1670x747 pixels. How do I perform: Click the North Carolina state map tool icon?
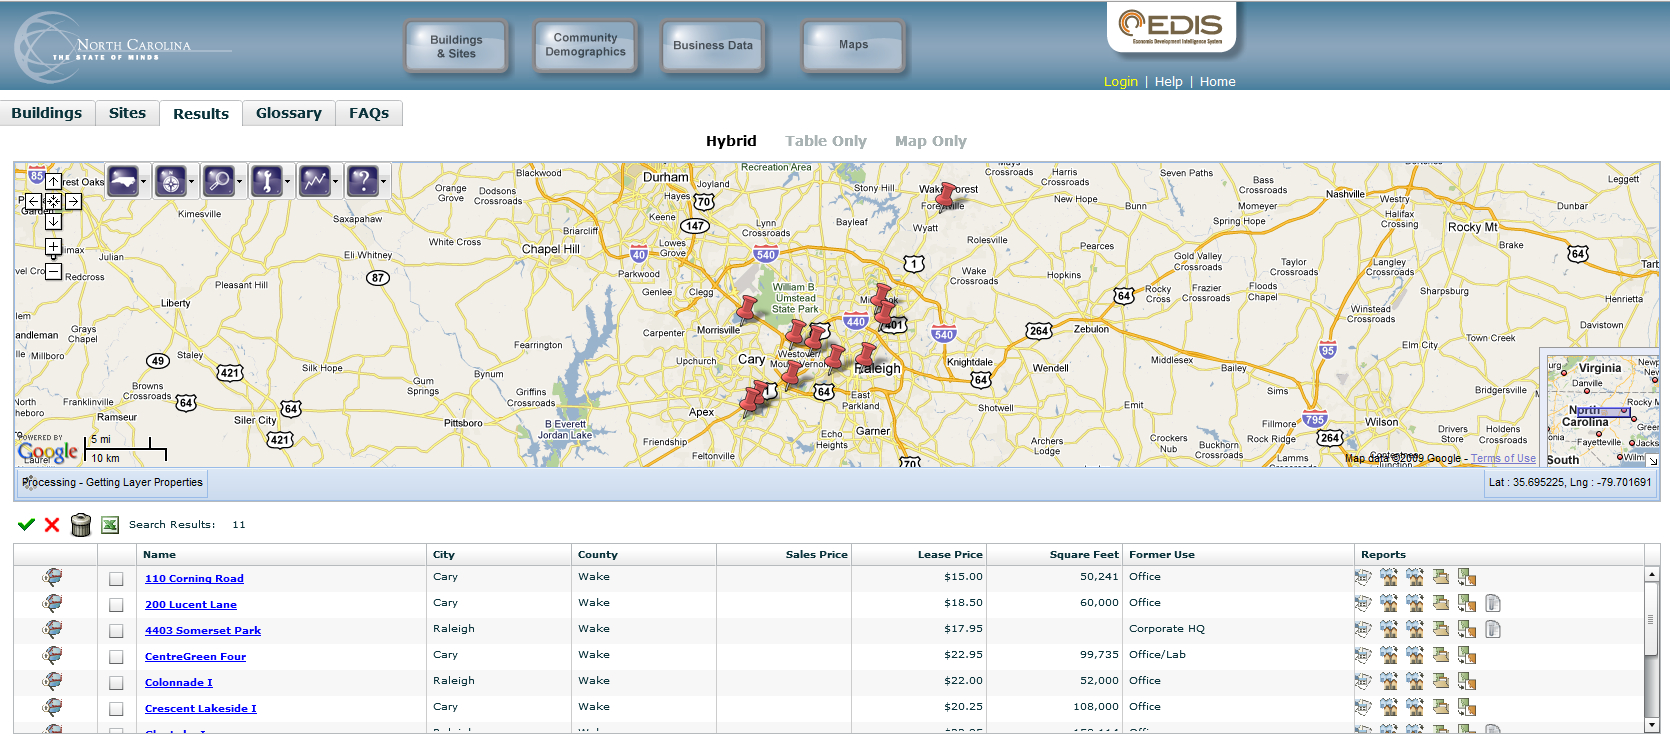(123, 181)
